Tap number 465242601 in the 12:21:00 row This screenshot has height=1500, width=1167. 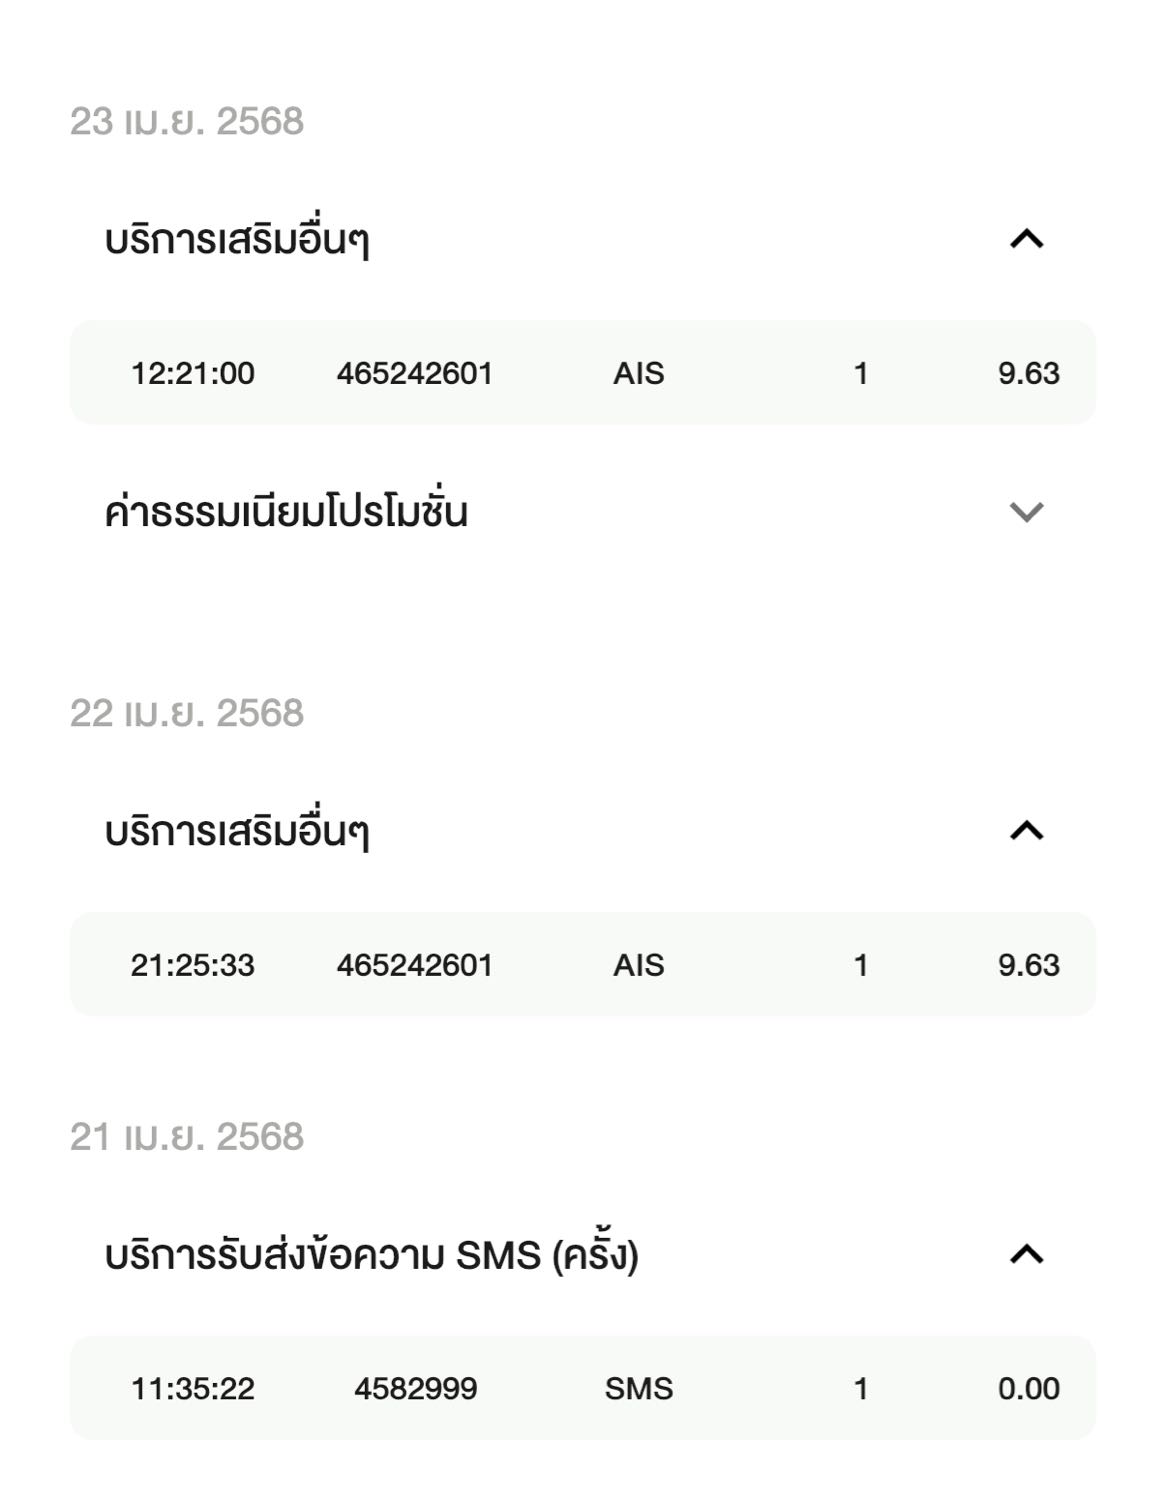pos(414,373)
